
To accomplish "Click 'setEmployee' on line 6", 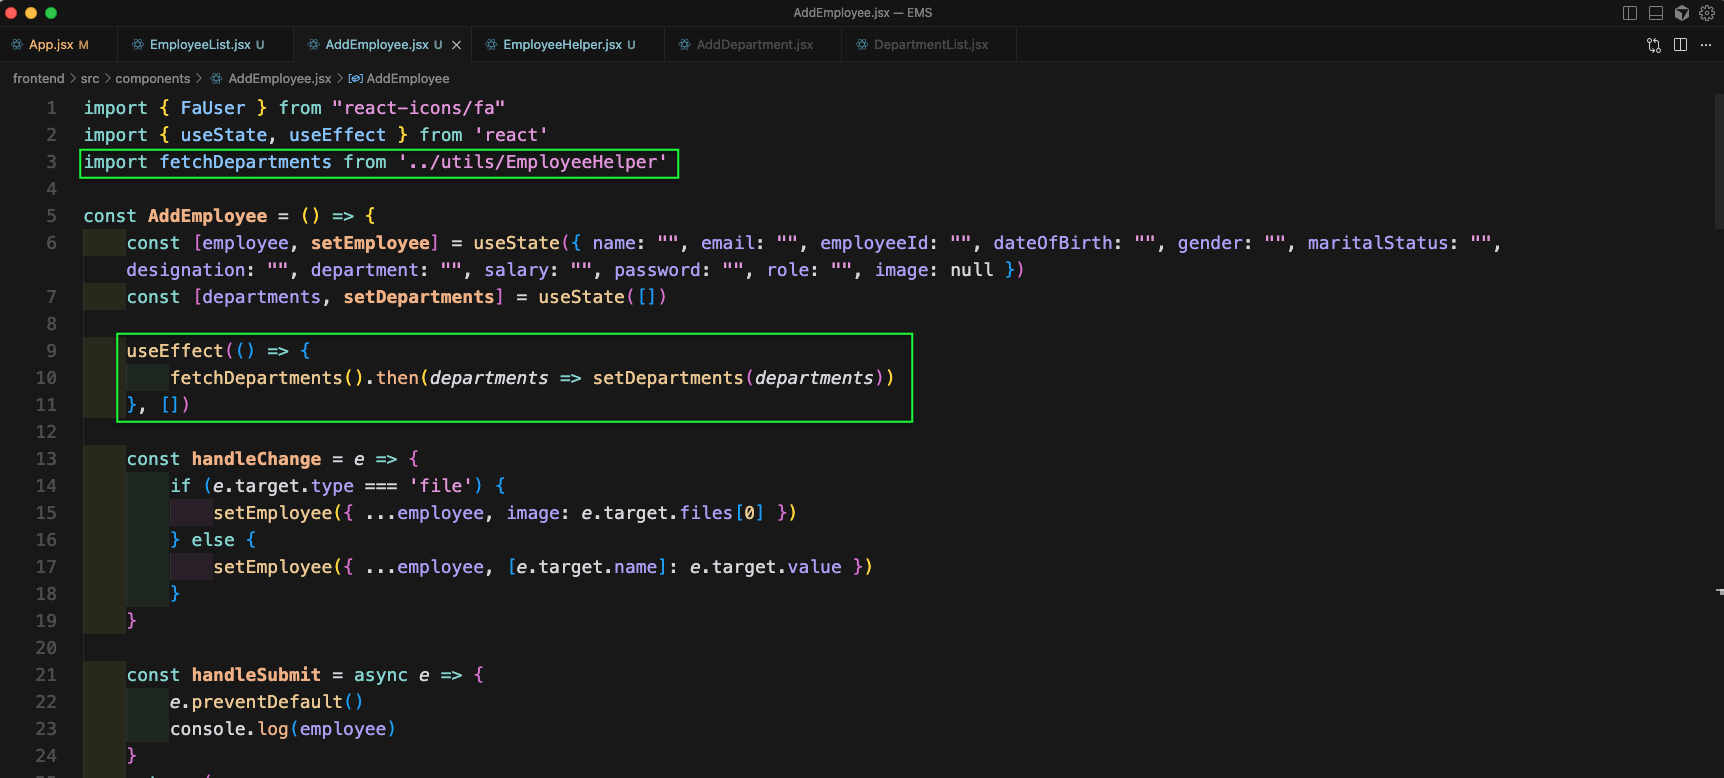I will pyautogui.click(x=370, y=243).
